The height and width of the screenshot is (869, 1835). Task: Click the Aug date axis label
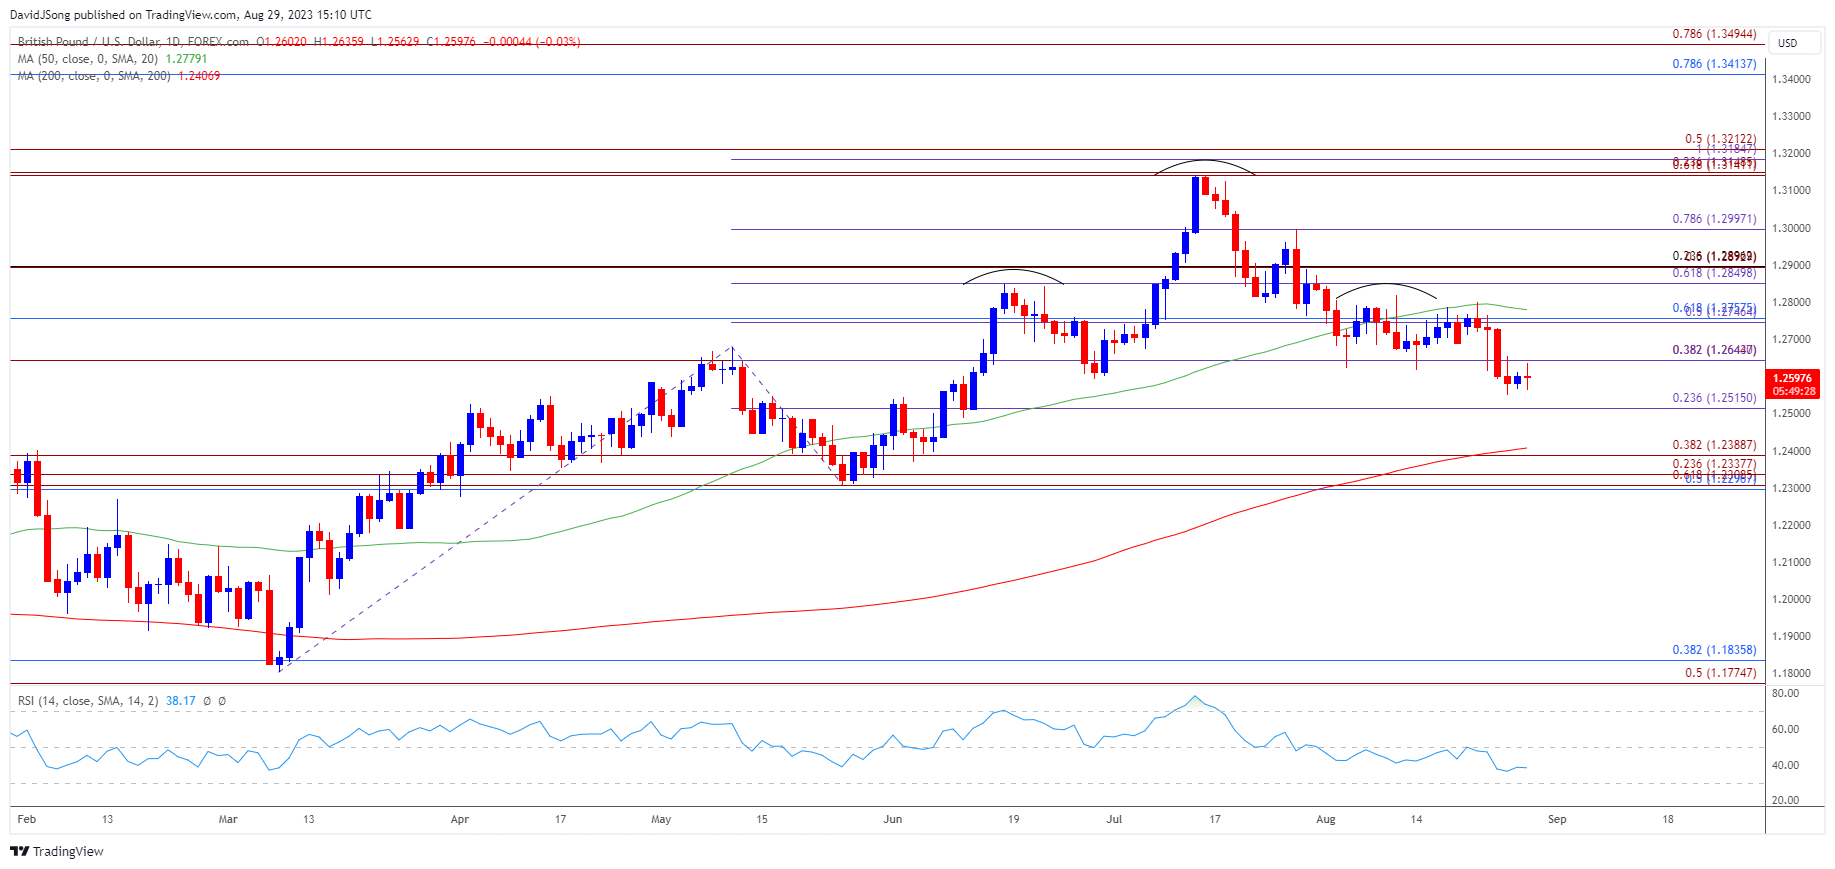click(1326, 820)
